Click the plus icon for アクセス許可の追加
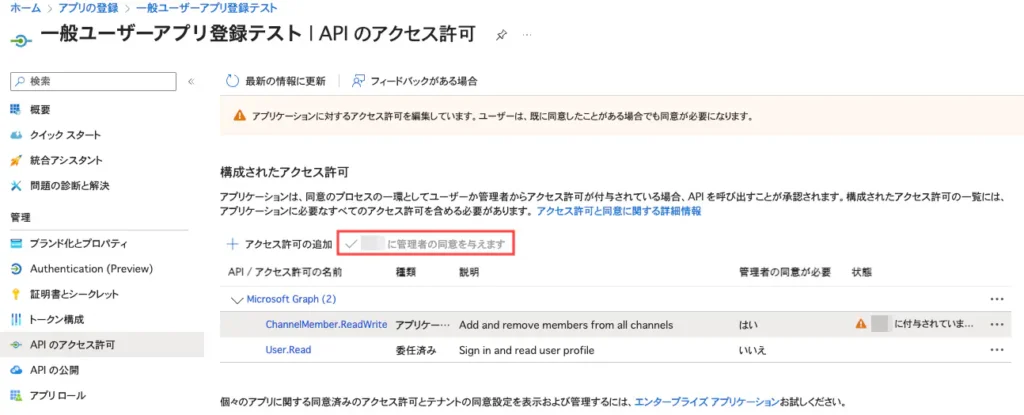Screen dimensions: 1024x415 [x=232, y=244]
